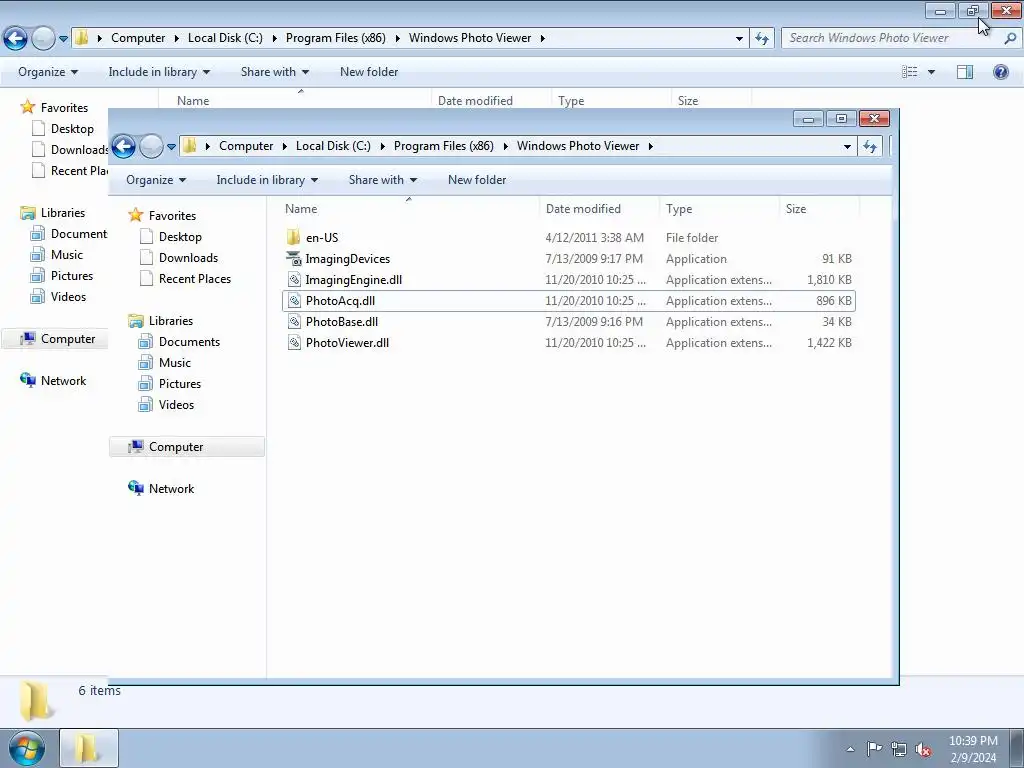Sort by Name column in front window
1024x768 pixels.
[409, 209]
